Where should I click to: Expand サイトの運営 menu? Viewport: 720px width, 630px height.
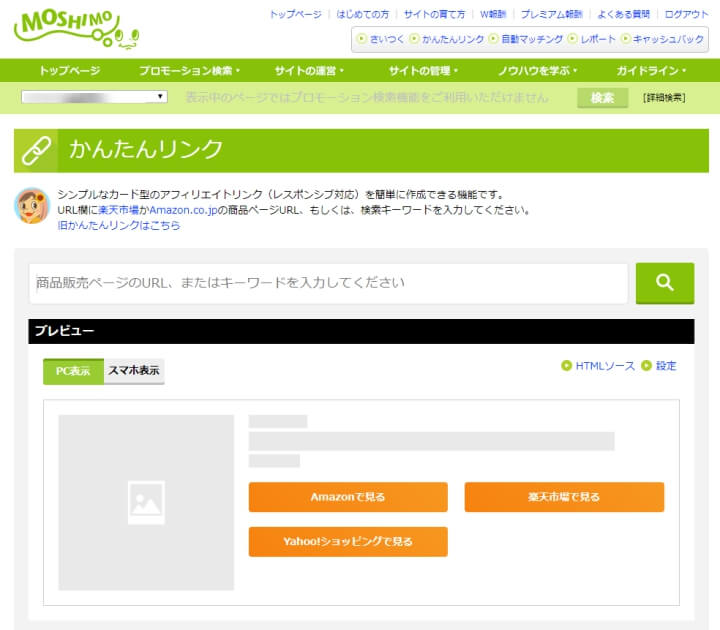(309, 71)
